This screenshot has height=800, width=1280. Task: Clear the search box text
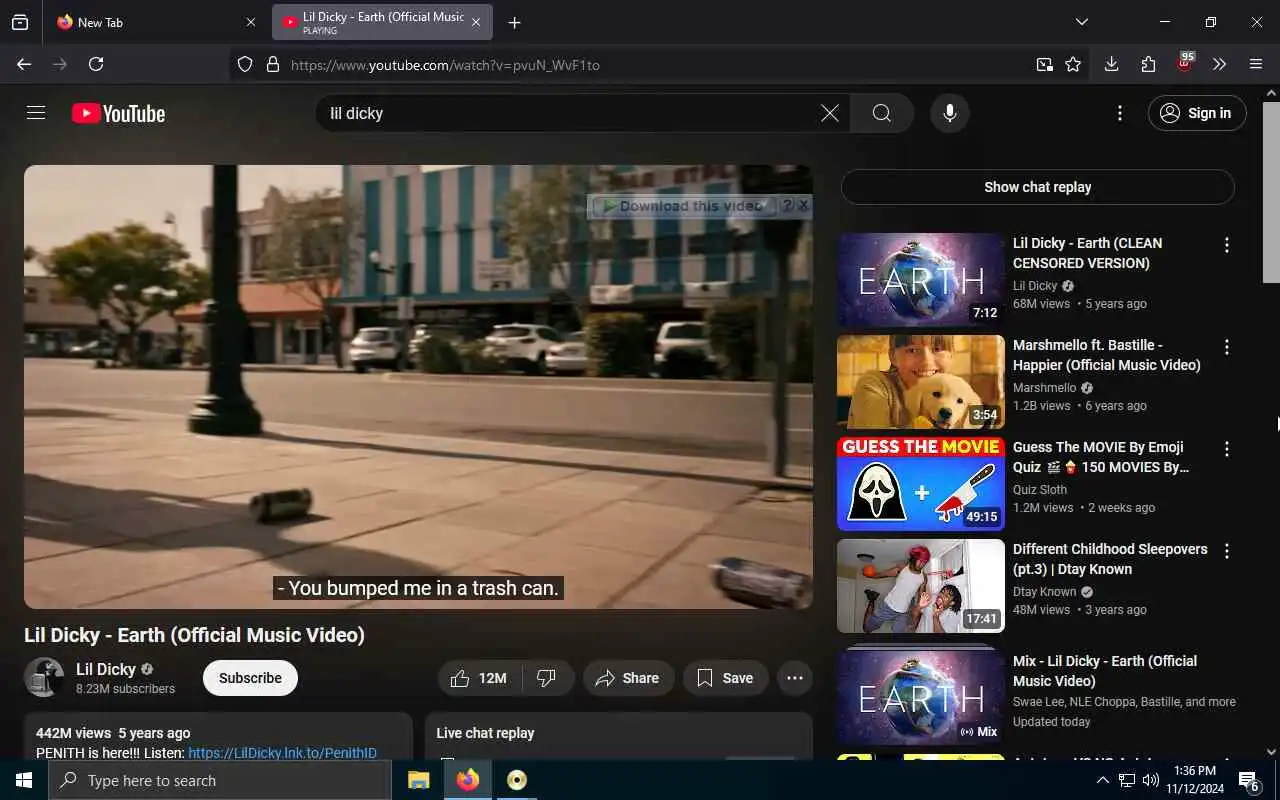[829, 113]
